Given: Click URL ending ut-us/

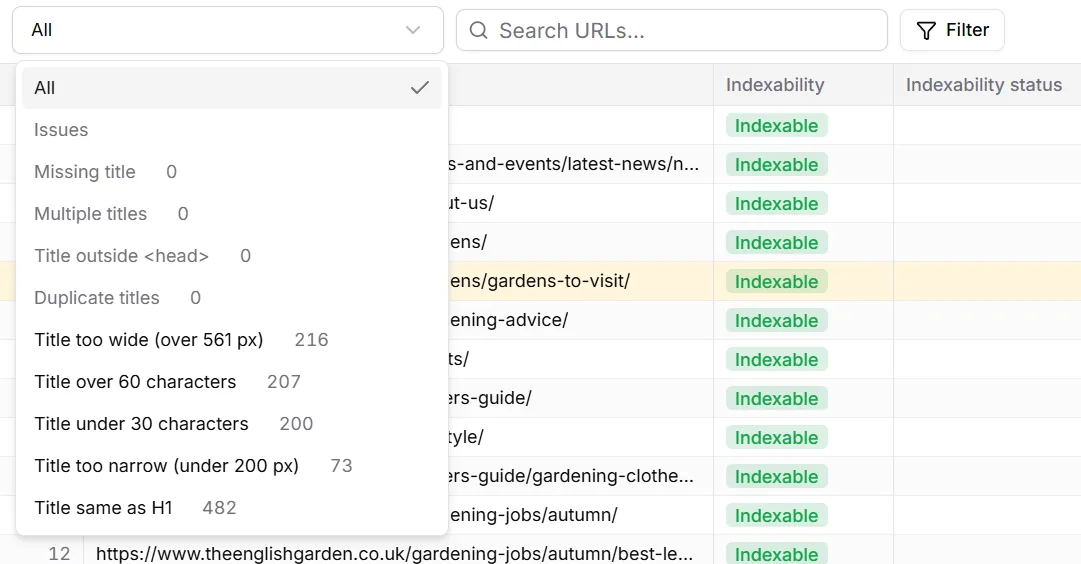Looking at the screenshot, I should [472, 203].
